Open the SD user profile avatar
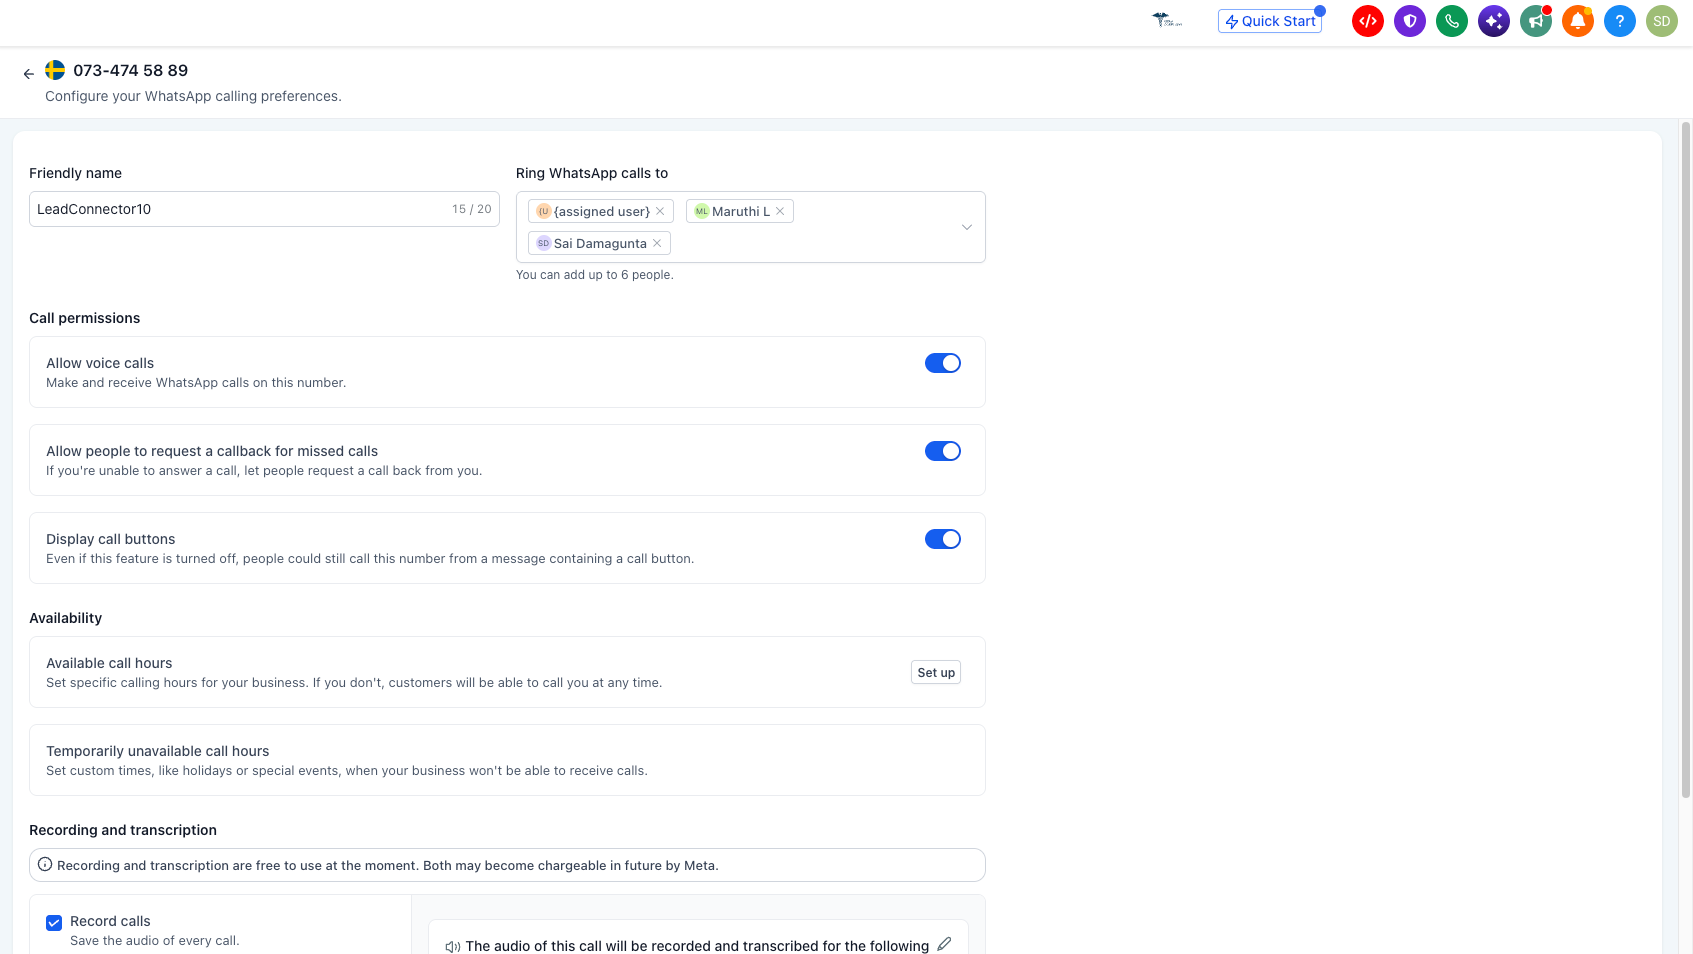 click(1662, 21)
